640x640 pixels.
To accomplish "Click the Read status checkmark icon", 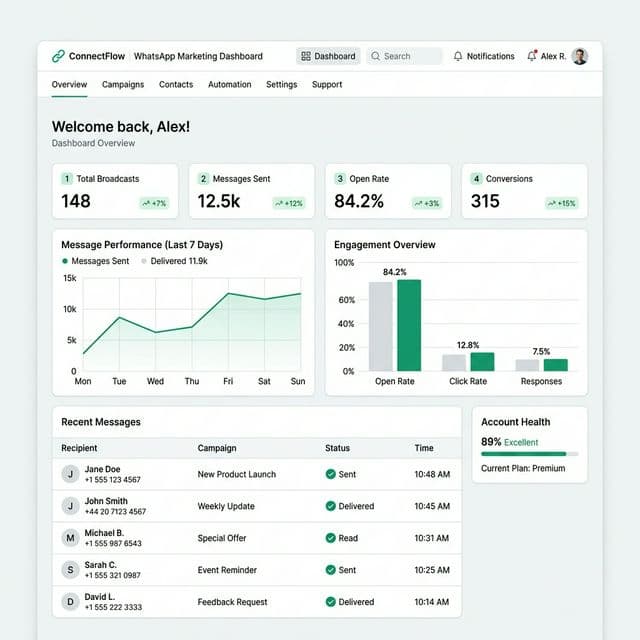I will [331, 538].
